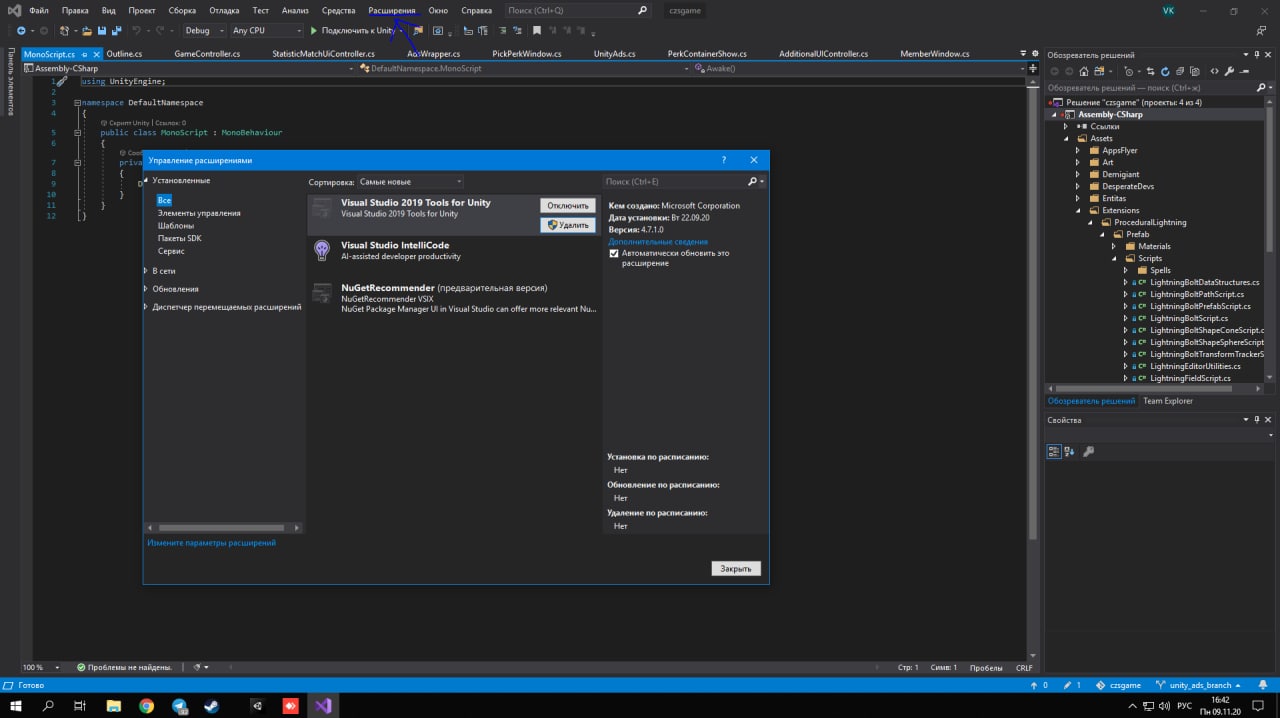Select the NuGetRecommender extension entry
This screenshot has width=1280, height=718.
pyautogui.click(x=454, y=298)
